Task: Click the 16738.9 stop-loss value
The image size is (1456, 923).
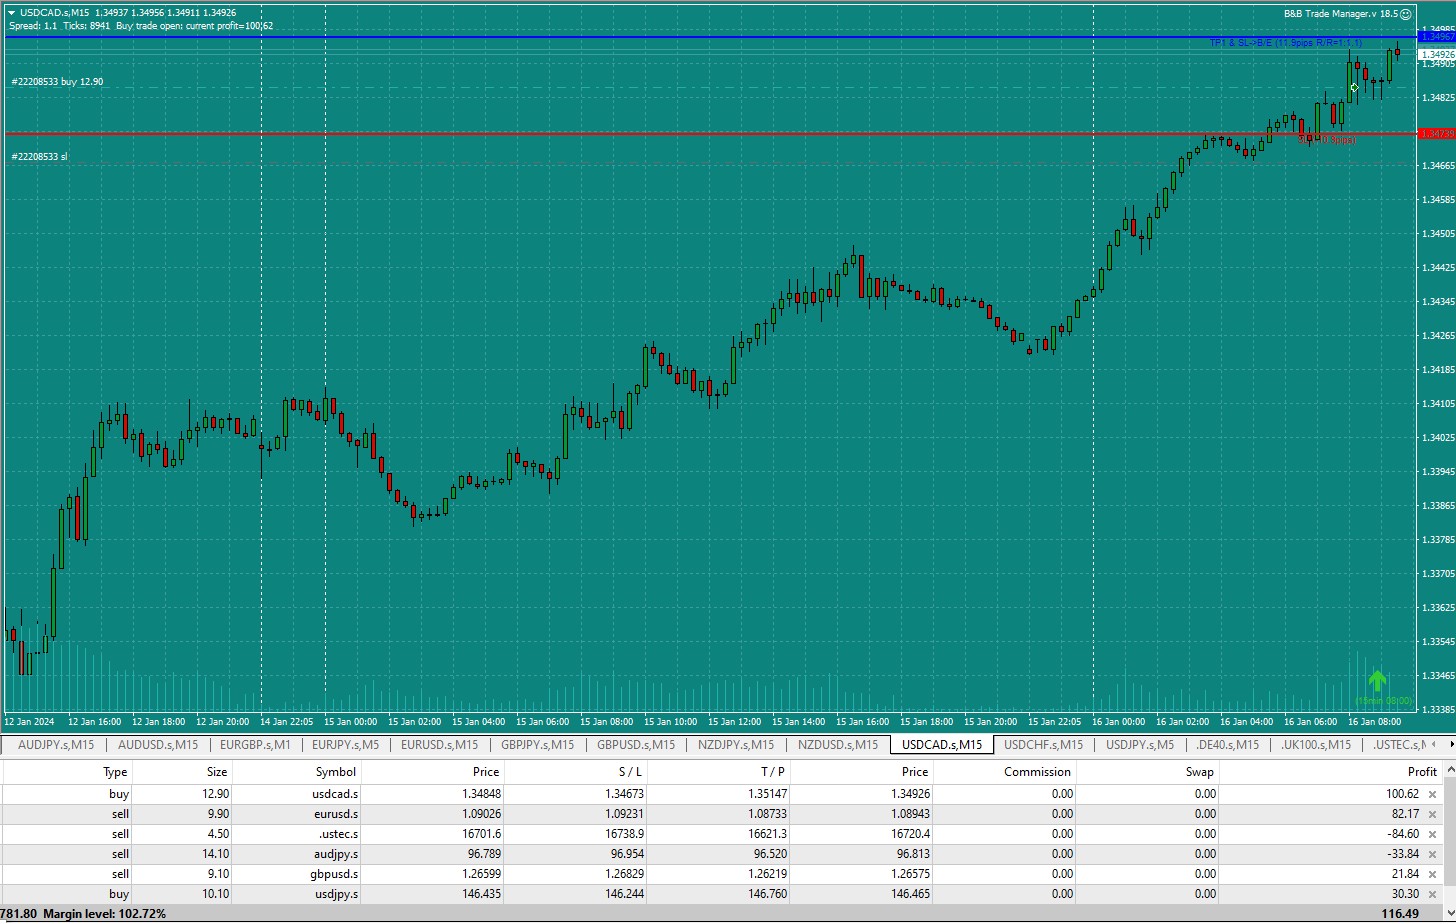Action: 624,834
